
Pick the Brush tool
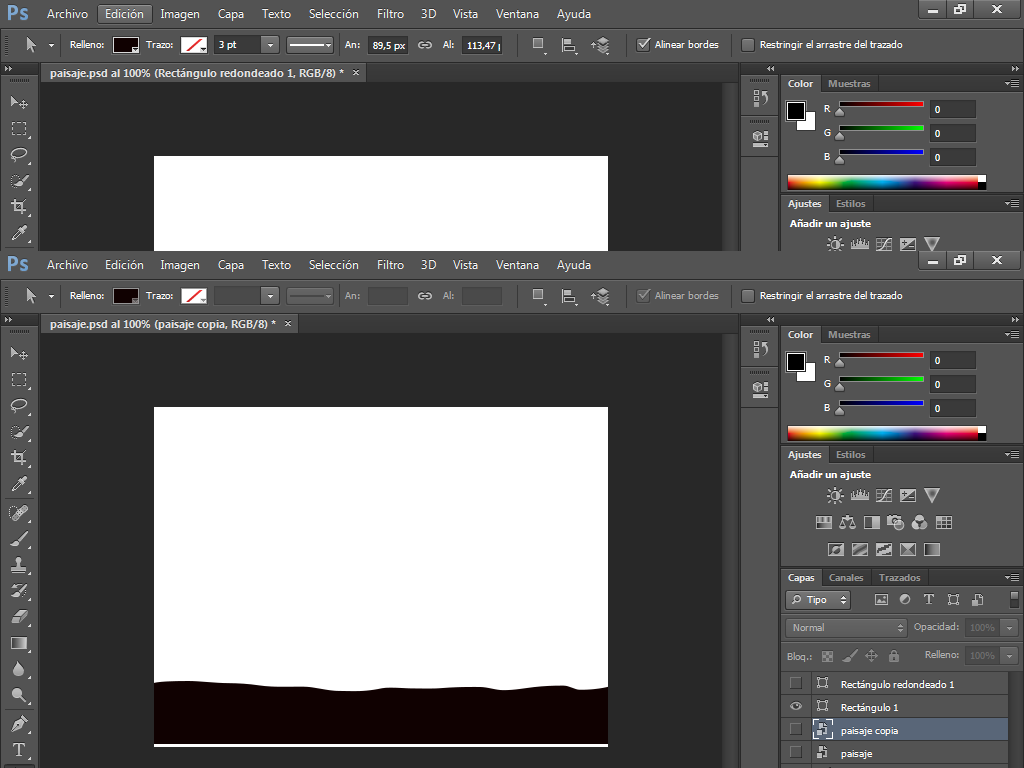click(x=19, y=539)
